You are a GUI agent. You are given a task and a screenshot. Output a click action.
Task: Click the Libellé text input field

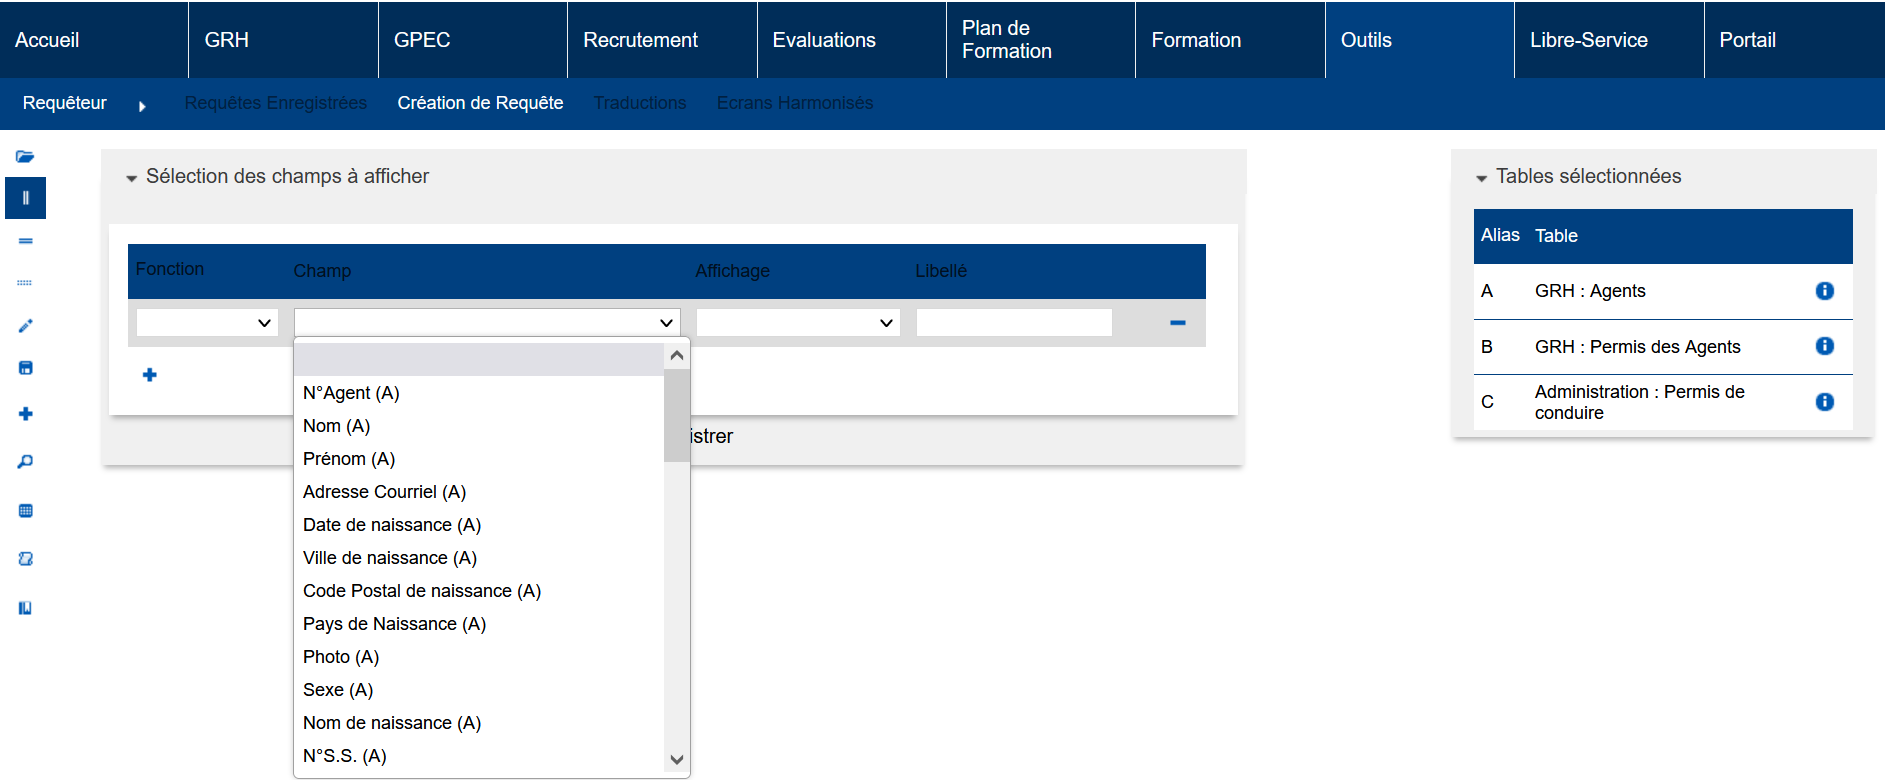(1013, 323)
